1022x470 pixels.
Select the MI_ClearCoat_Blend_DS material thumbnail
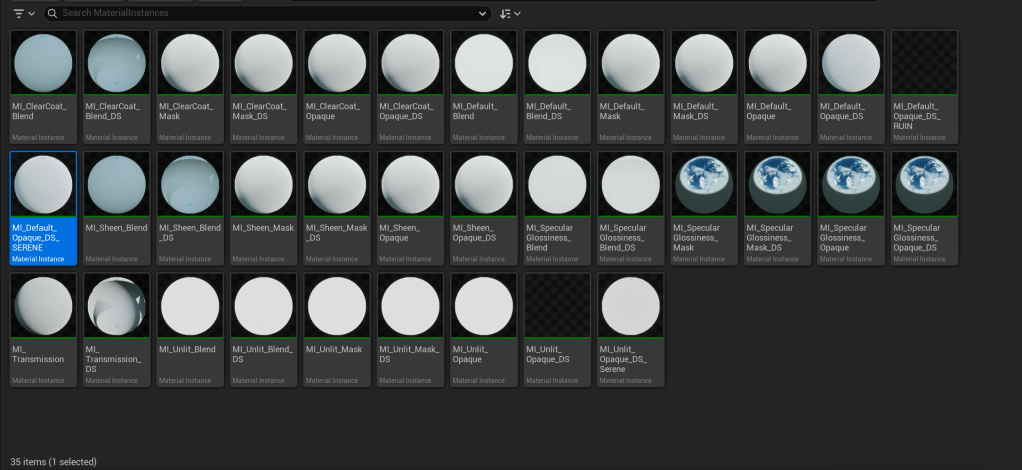click(116, 63)
